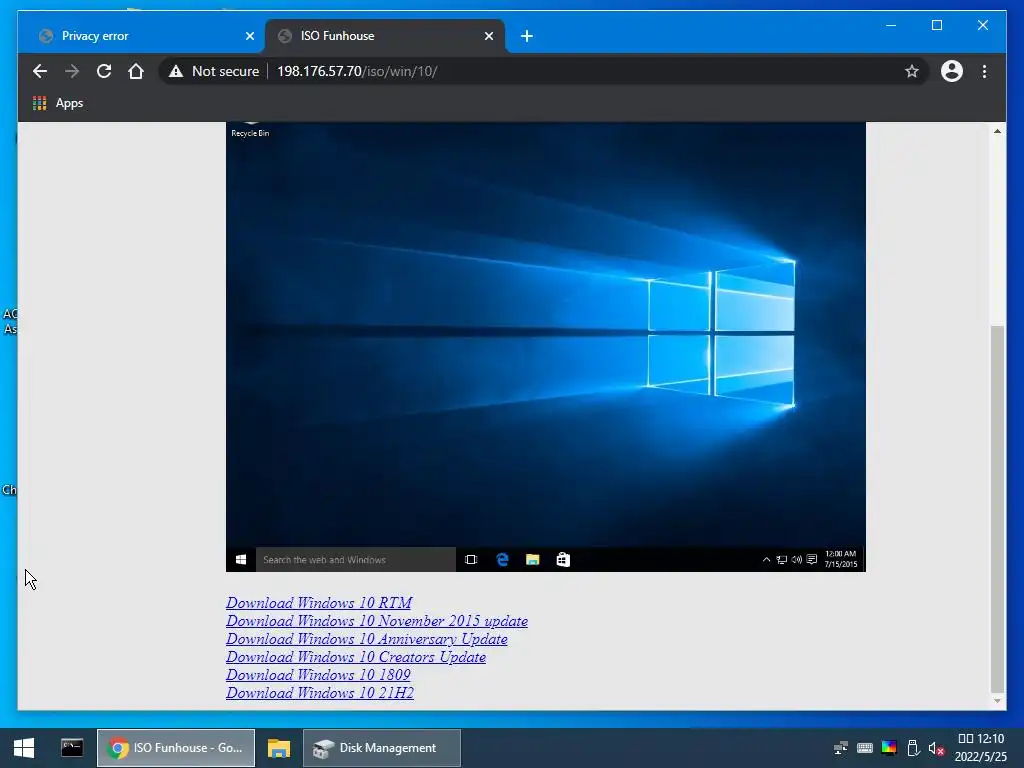Open the Apps bookmarks shortcut
Viewport: 1024px width, 768px height.
pos(58,103)
